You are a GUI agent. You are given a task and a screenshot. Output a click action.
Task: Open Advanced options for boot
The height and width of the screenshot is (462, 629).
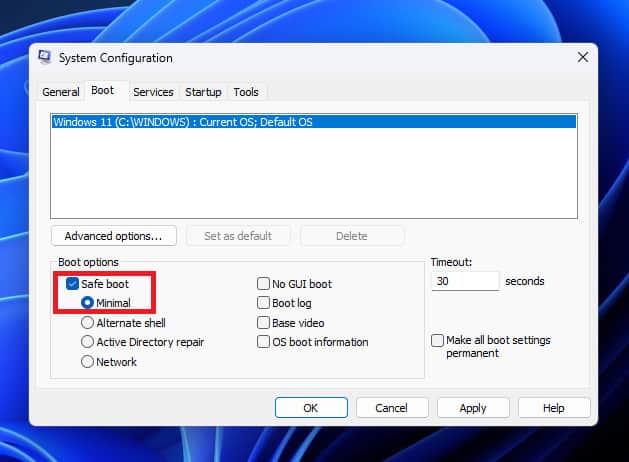coord(113,236)
